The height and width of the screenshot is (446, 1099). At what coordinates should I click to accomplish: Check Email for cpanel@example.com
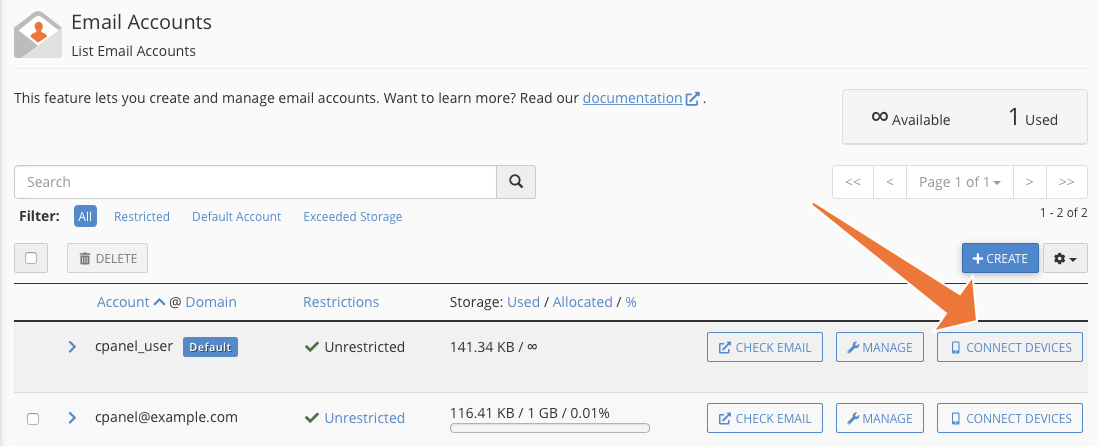coord(765,418)
